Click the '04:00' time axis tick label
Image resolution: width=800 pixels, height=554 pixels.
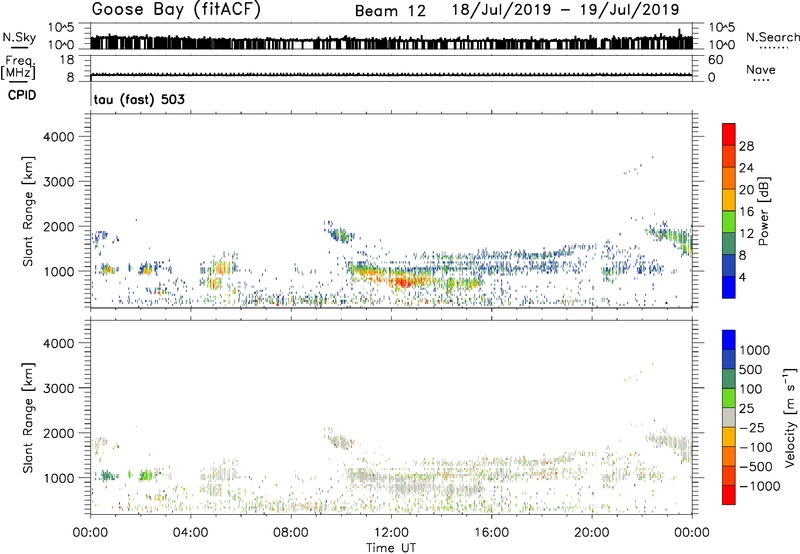point(190,533)
